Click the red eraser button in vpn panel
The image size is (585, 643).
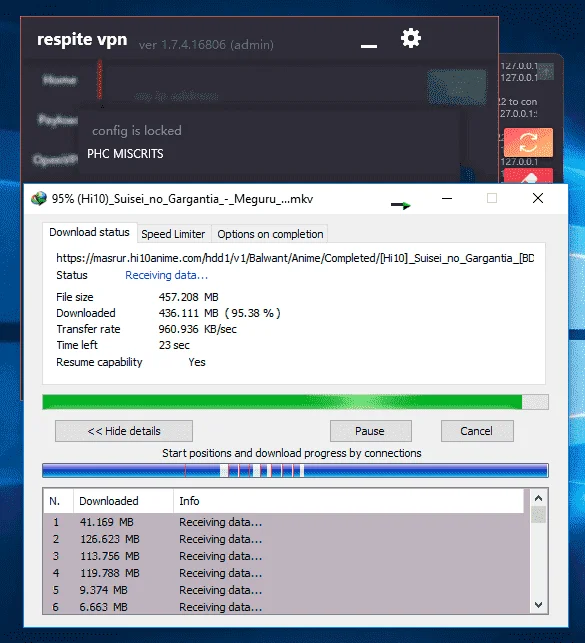[x=528, y=176]
